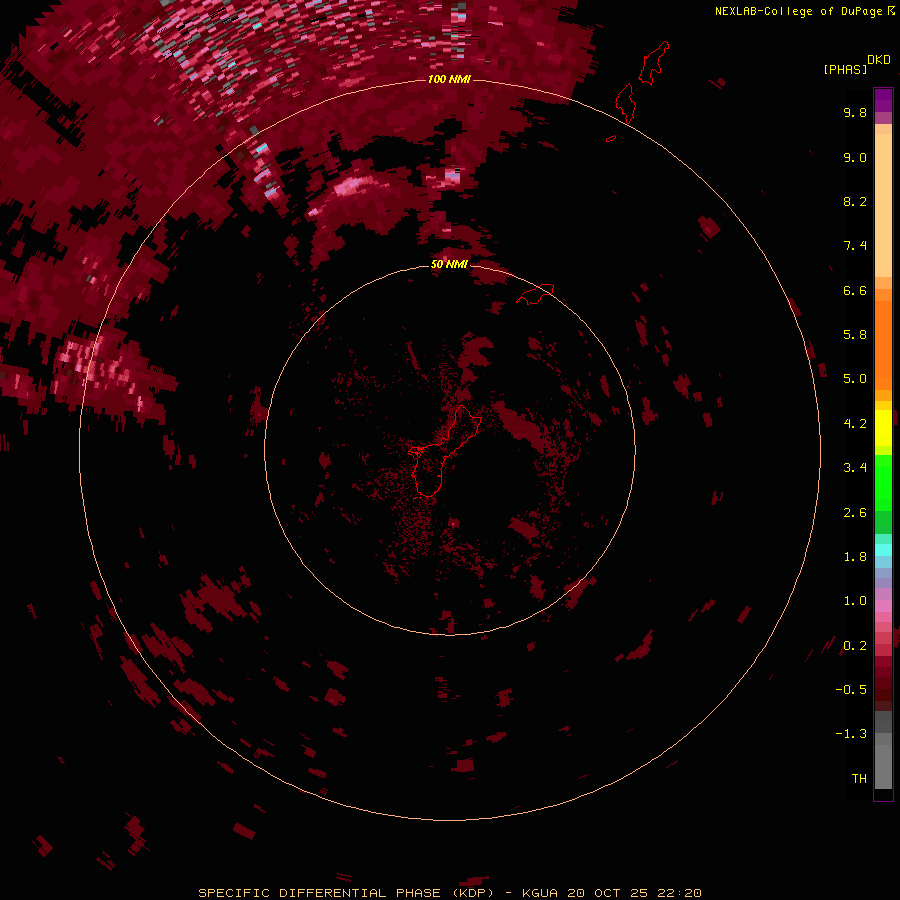
Task: Click the Specific Differential Phase KGUA caption
Action: coord(449,893)
